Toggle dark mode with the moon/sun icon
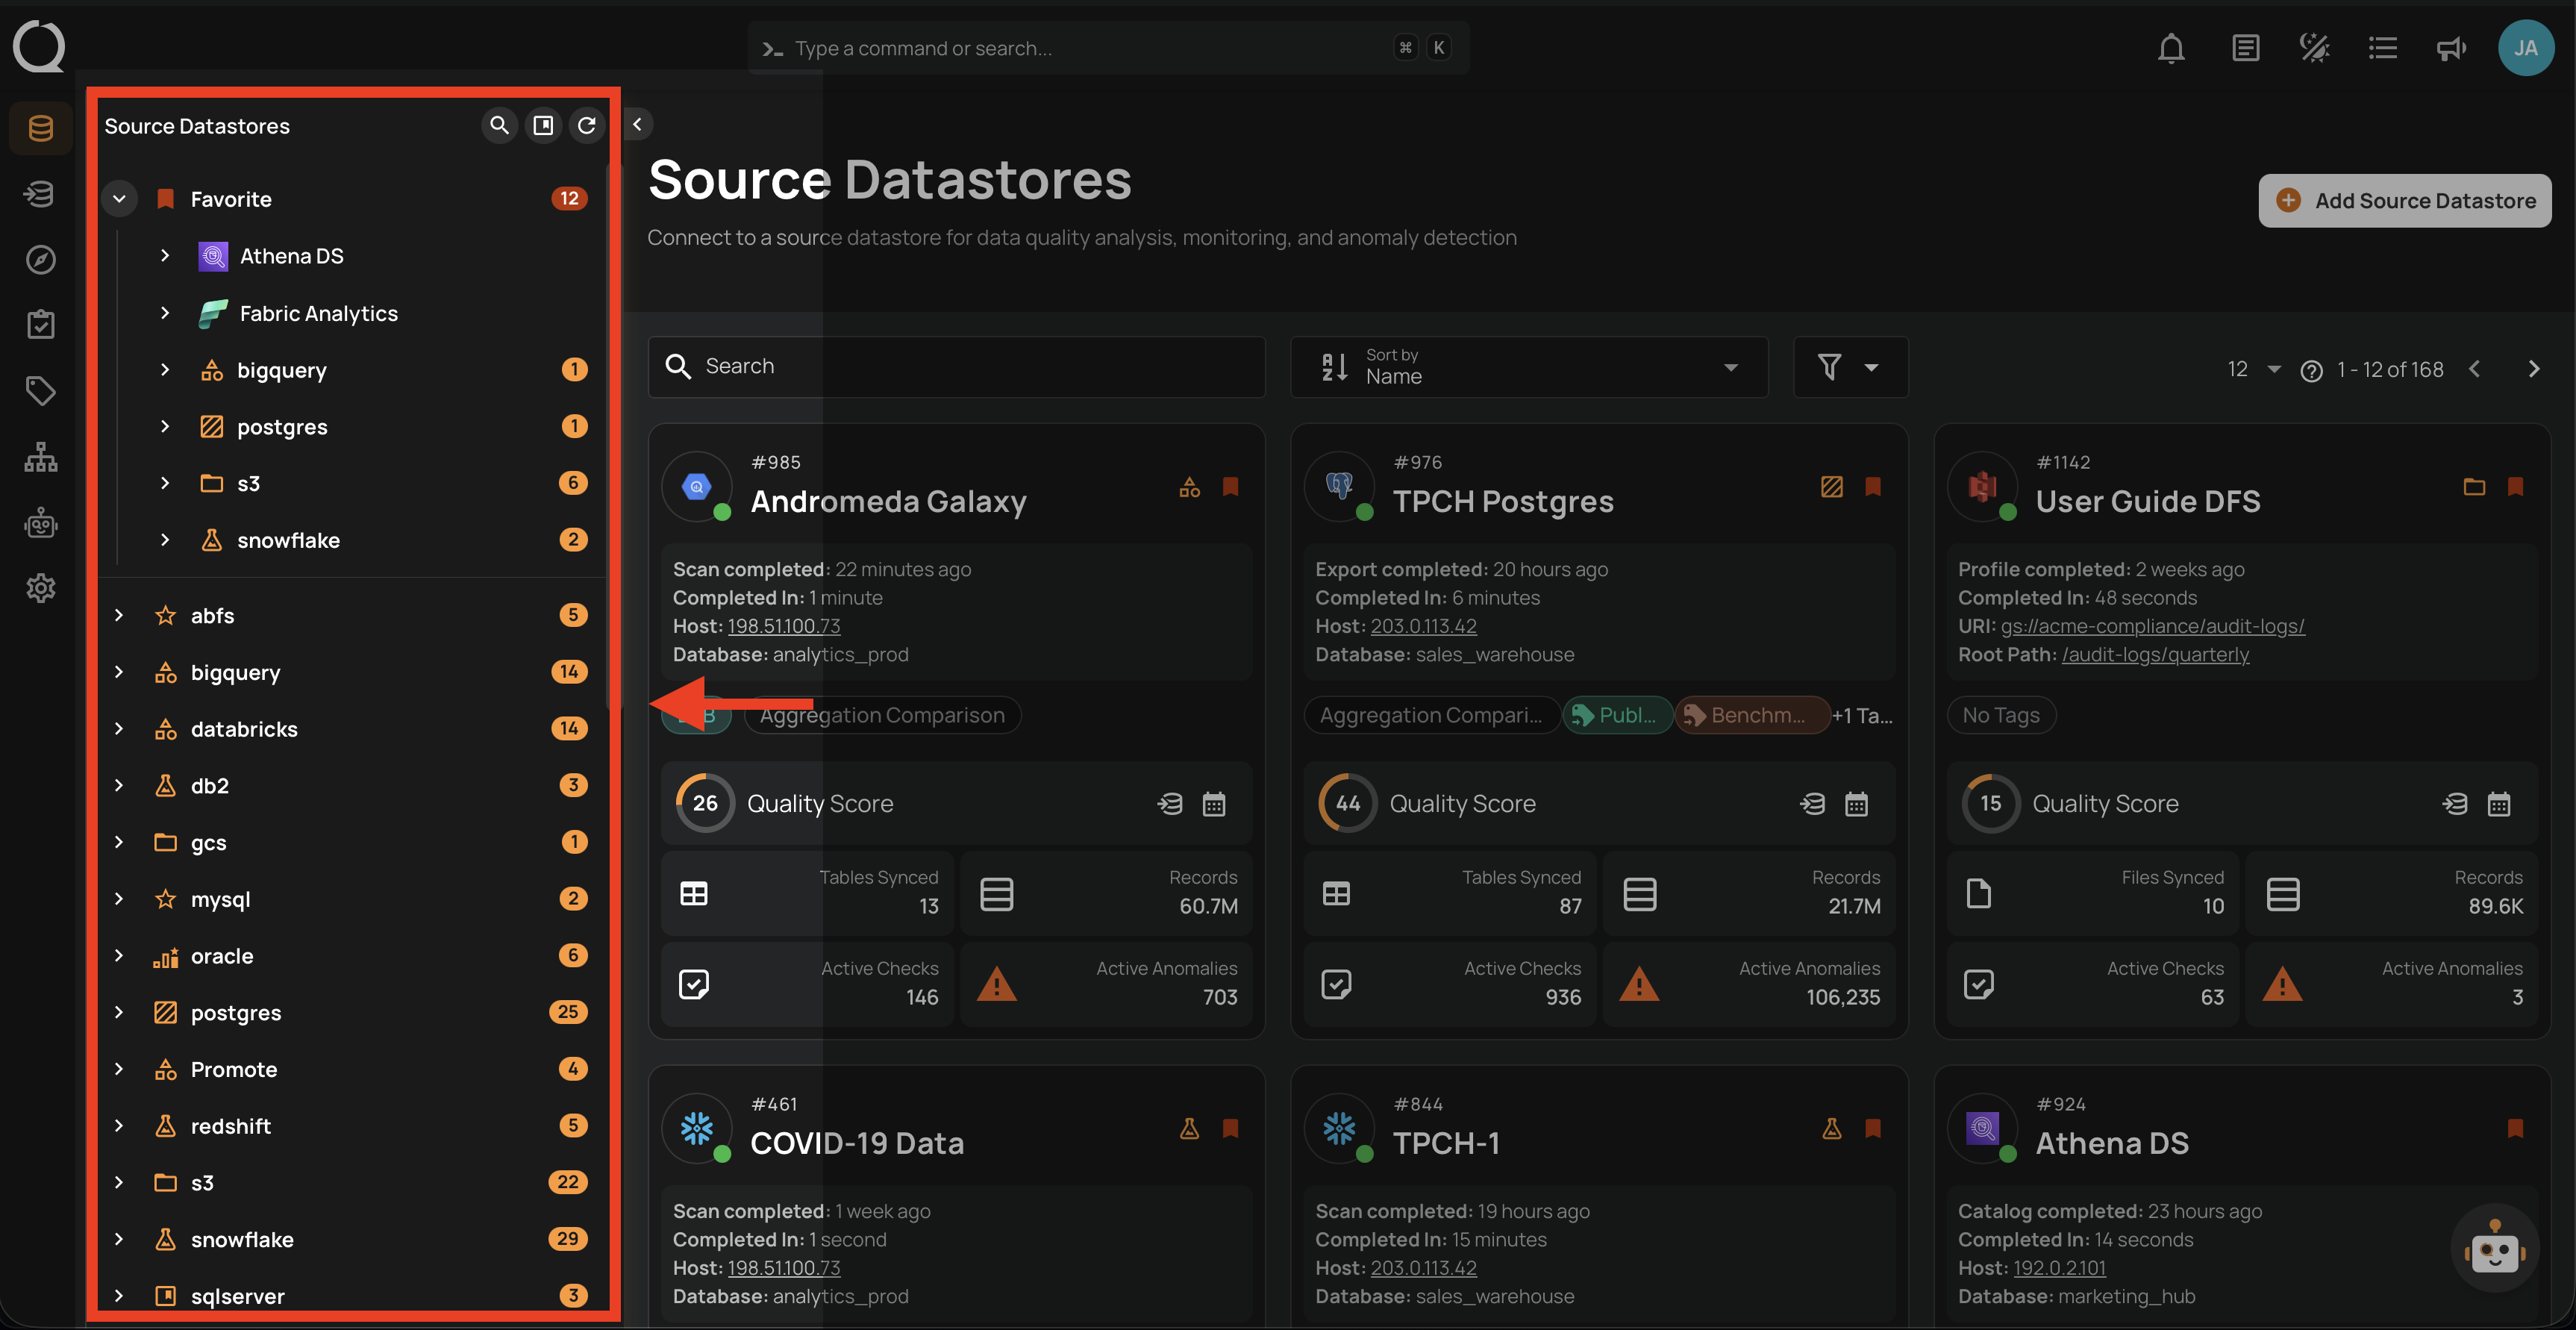The width and height of the screenshot is (2576, 1330). pyautogui.click(x=2314, y=47)
